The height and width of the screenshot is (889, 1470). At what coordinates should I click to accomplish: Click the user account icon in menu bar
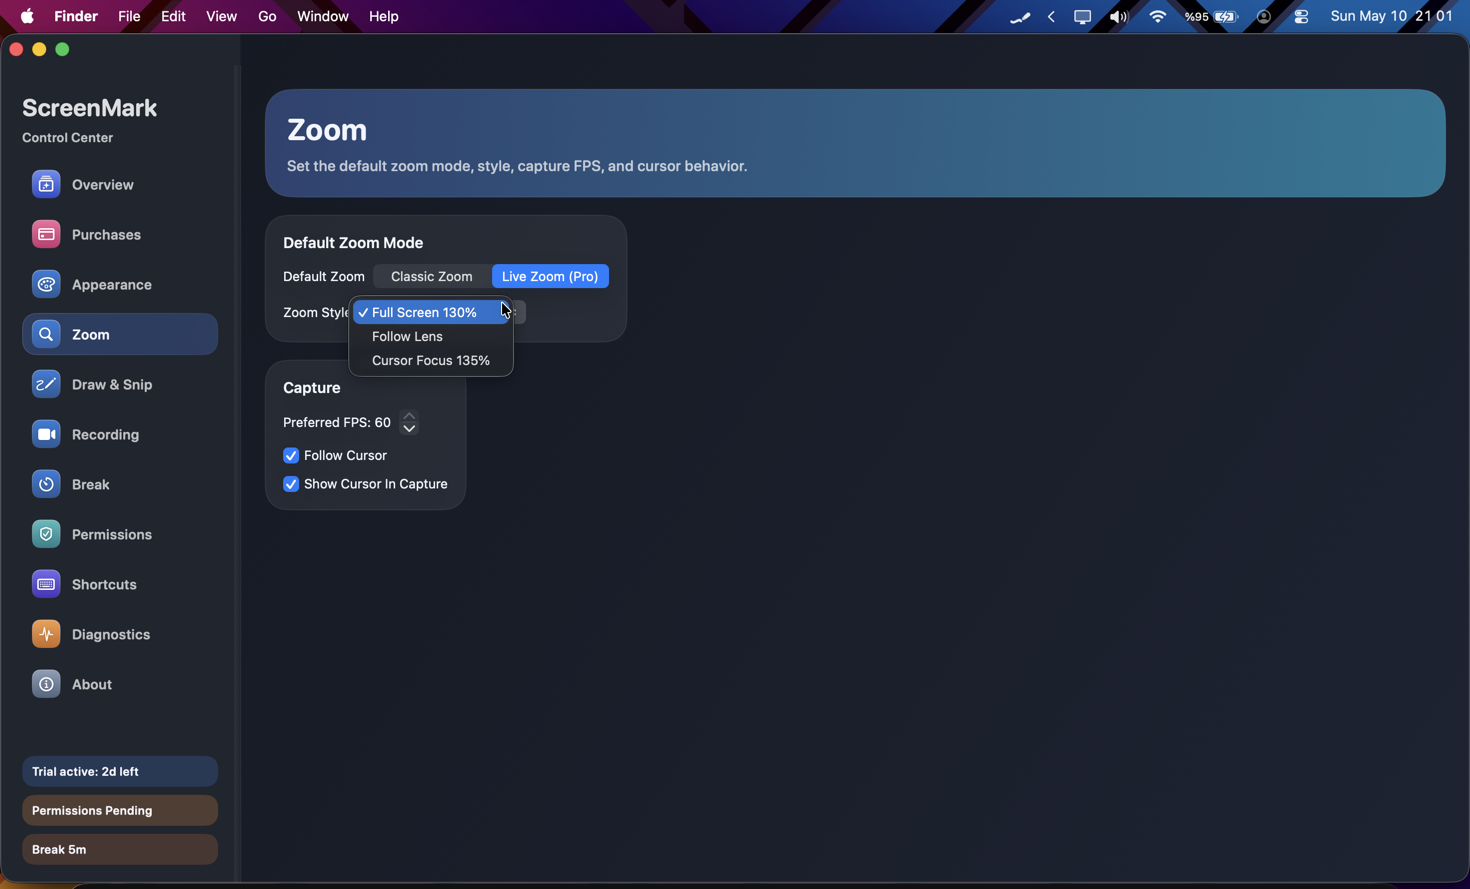[1264, 16]
